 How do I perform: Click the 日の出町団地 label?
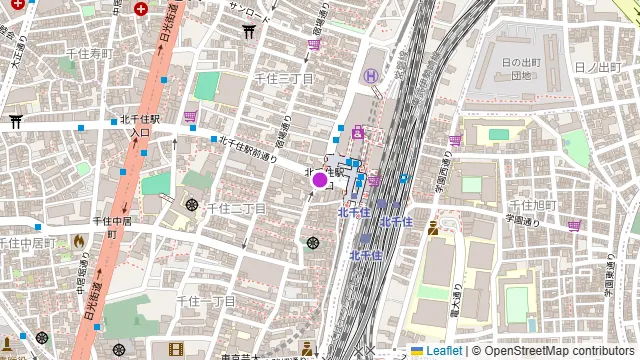521,69
